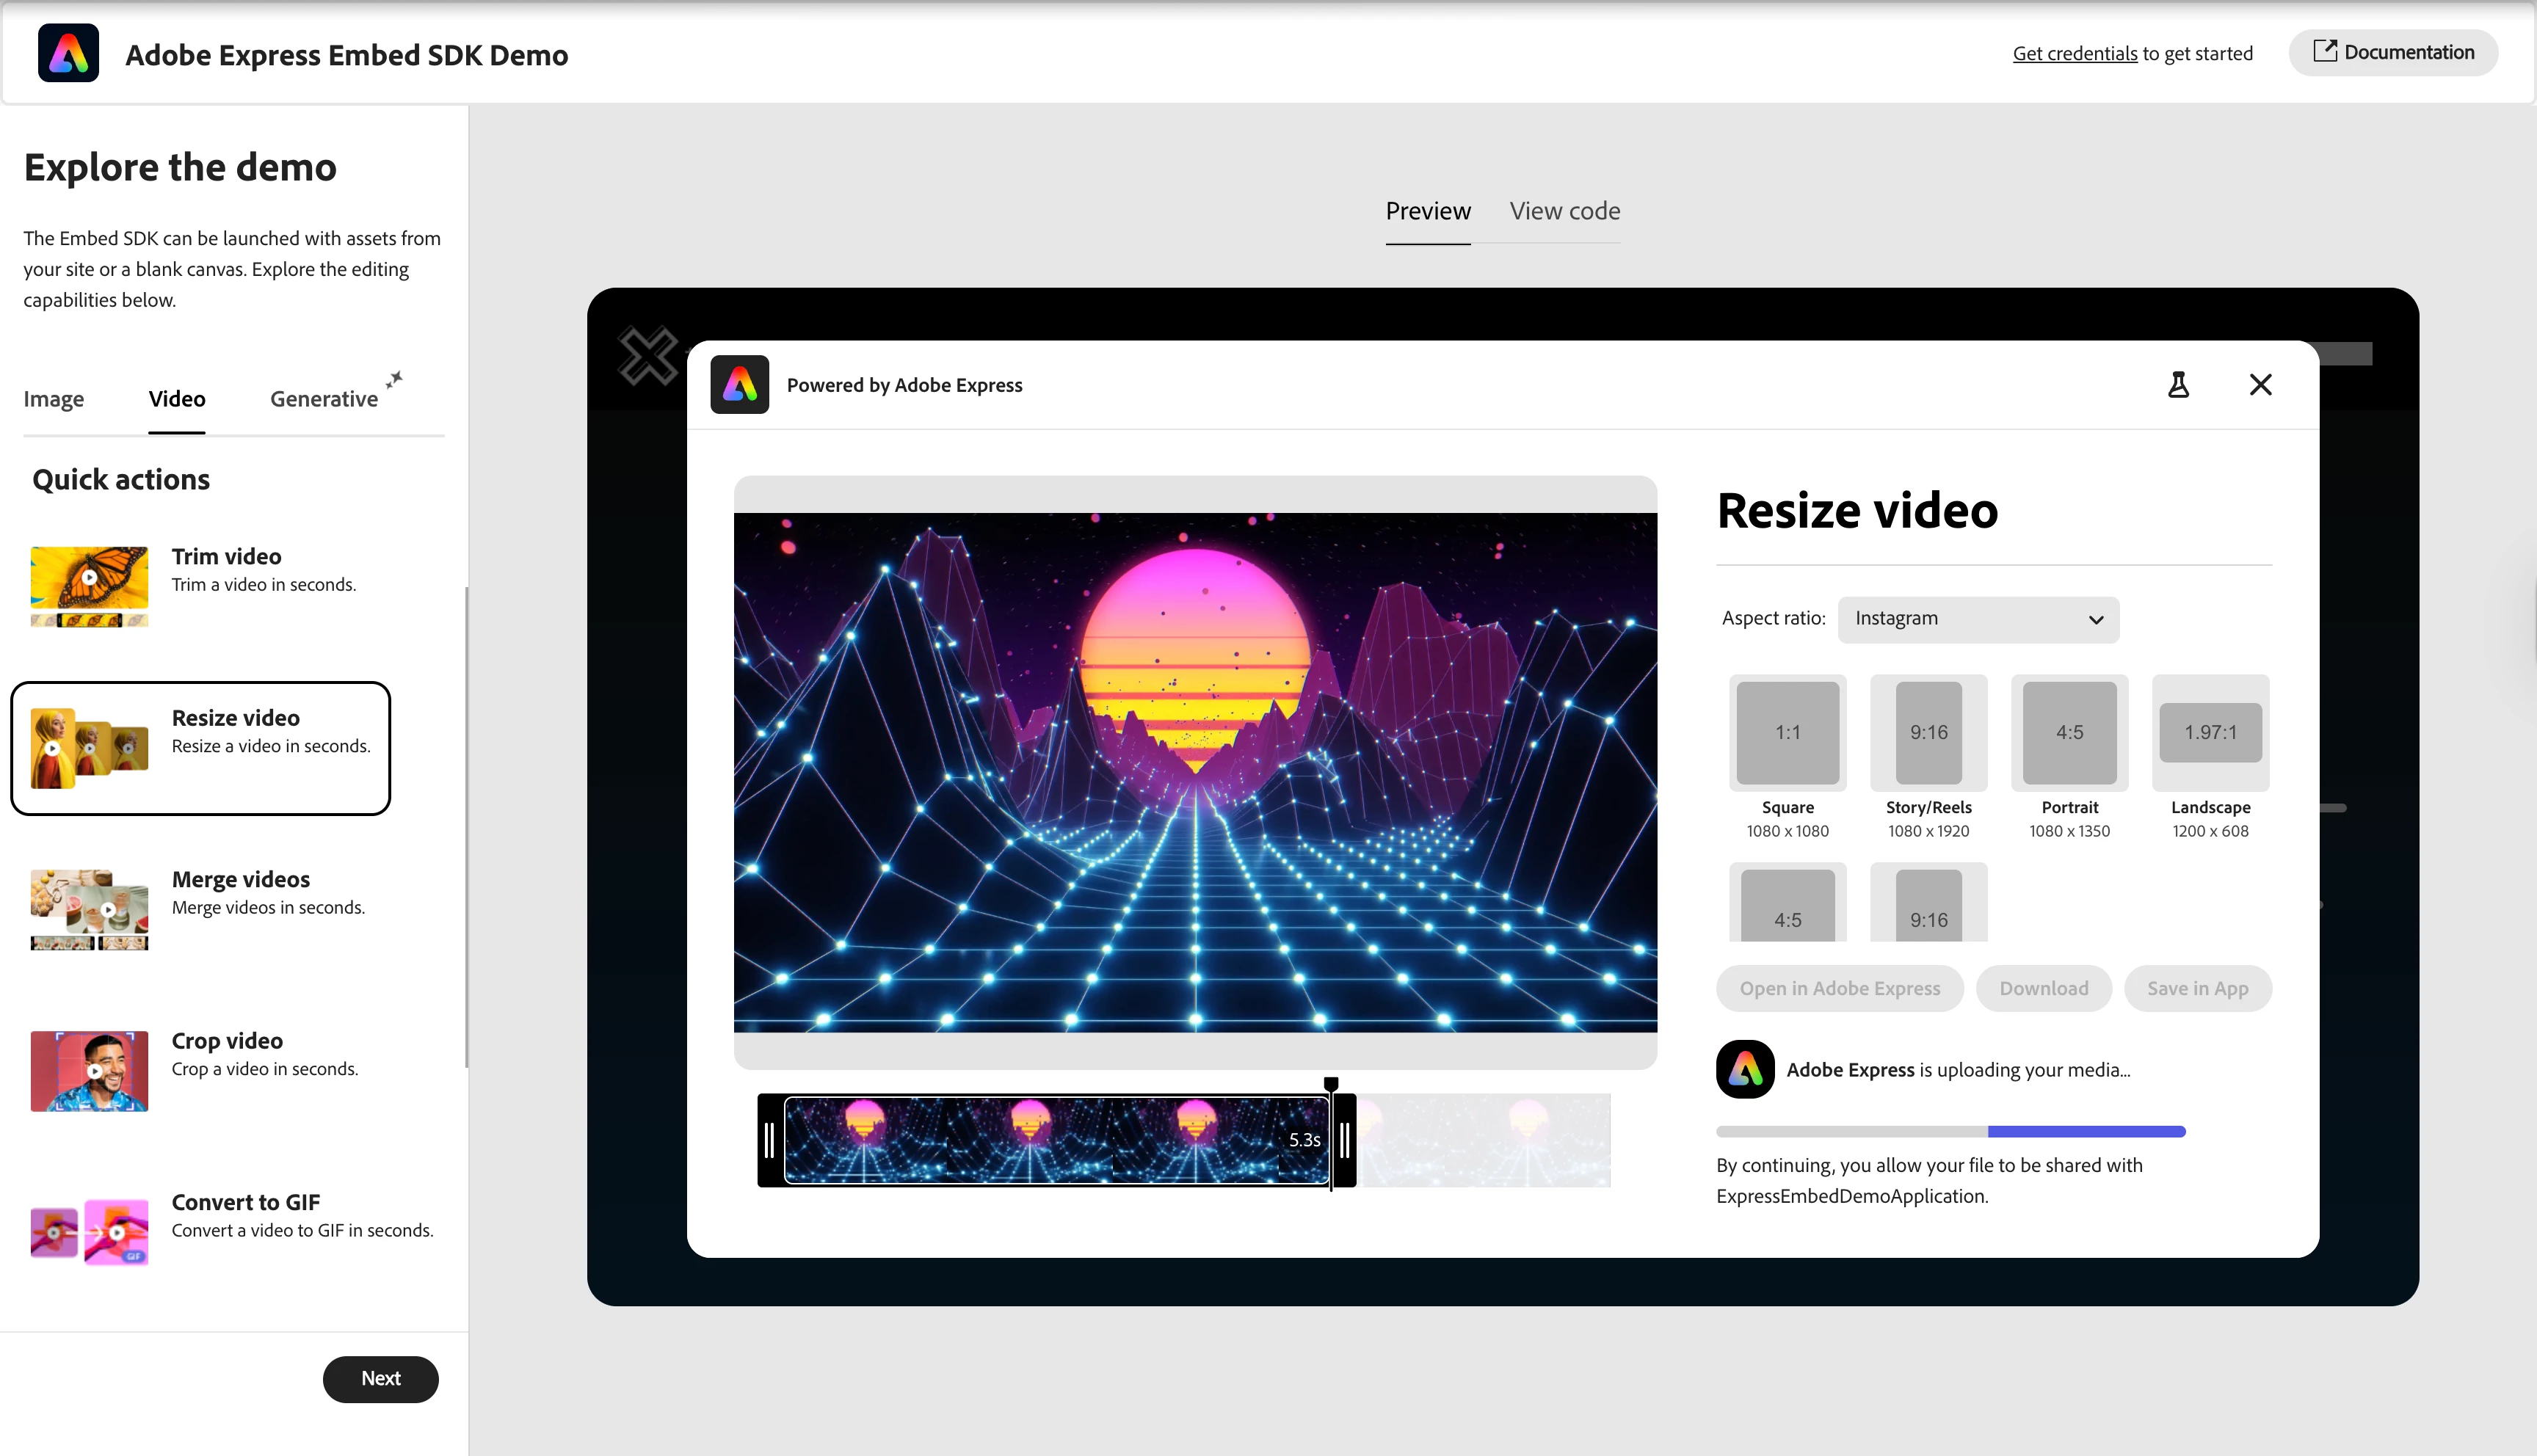Screen dimensions: 2537x1456
Task: Open the Documentation button
Action: [2393, 52]
